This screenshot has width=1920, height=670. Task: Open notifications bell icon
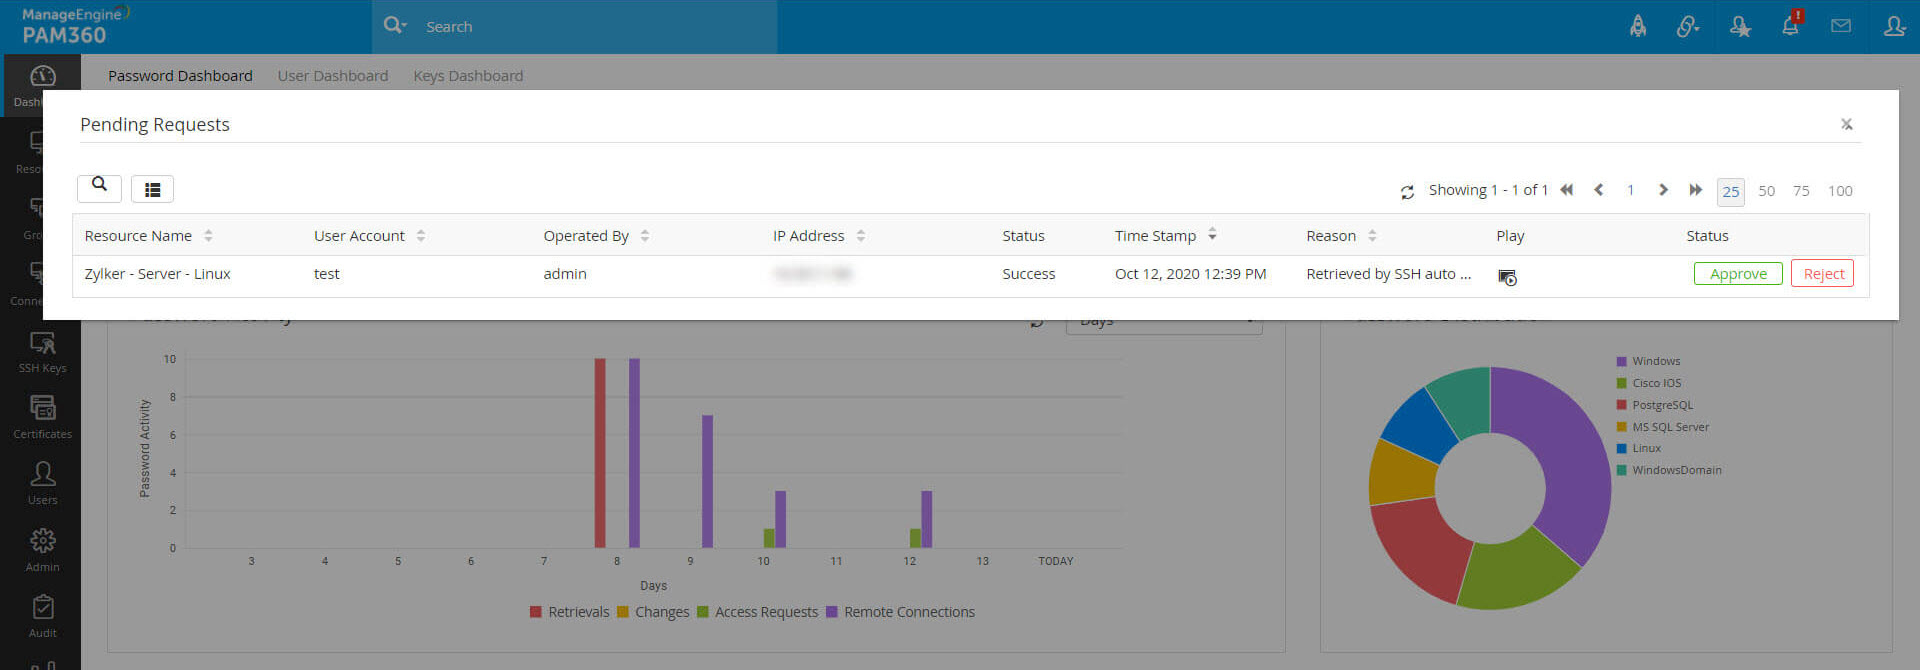pos(1790,24)
